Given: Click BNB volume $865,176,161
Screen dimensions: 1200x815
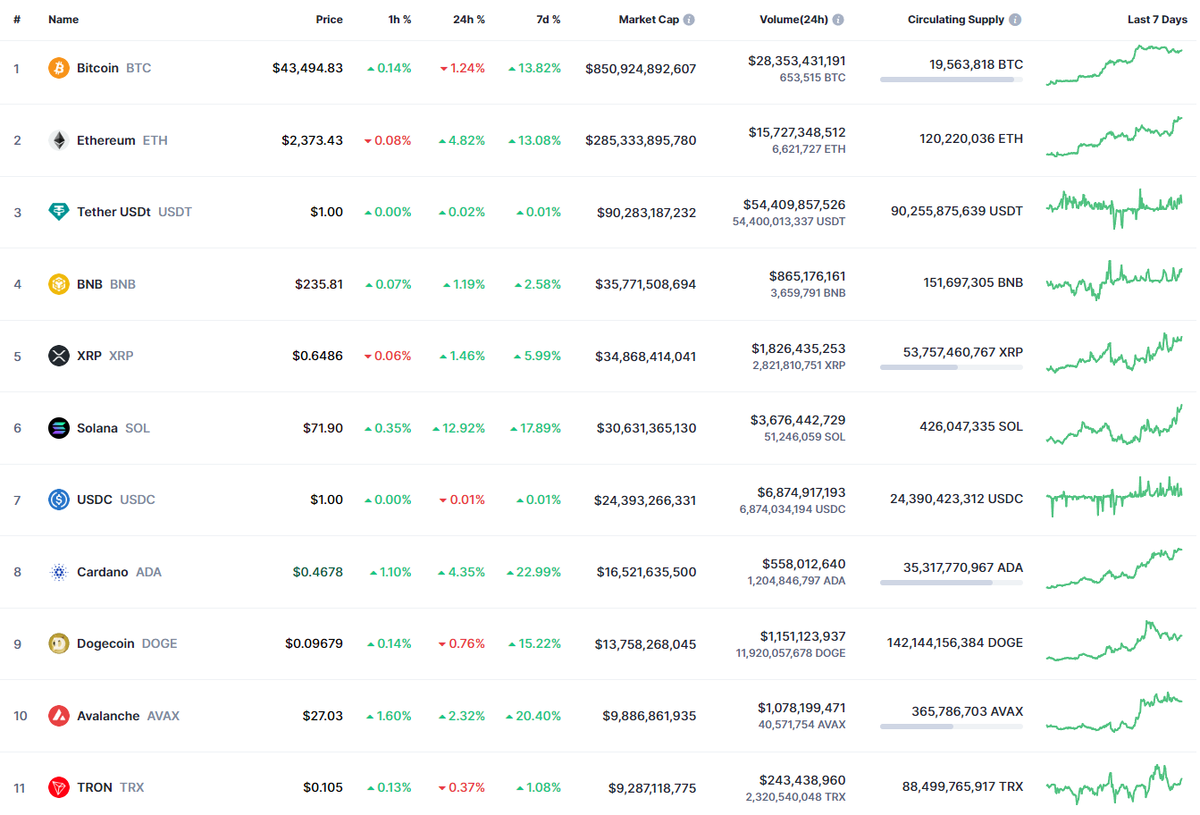Looking at the screenshot, I should [807, 276].
